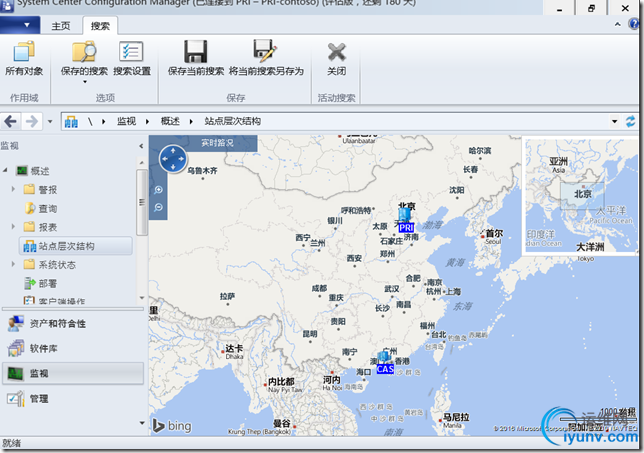Click 站点层次结构 in the breadcrumb
The width and height of the screenshot is (644, 453).
(x=232, y=121)
